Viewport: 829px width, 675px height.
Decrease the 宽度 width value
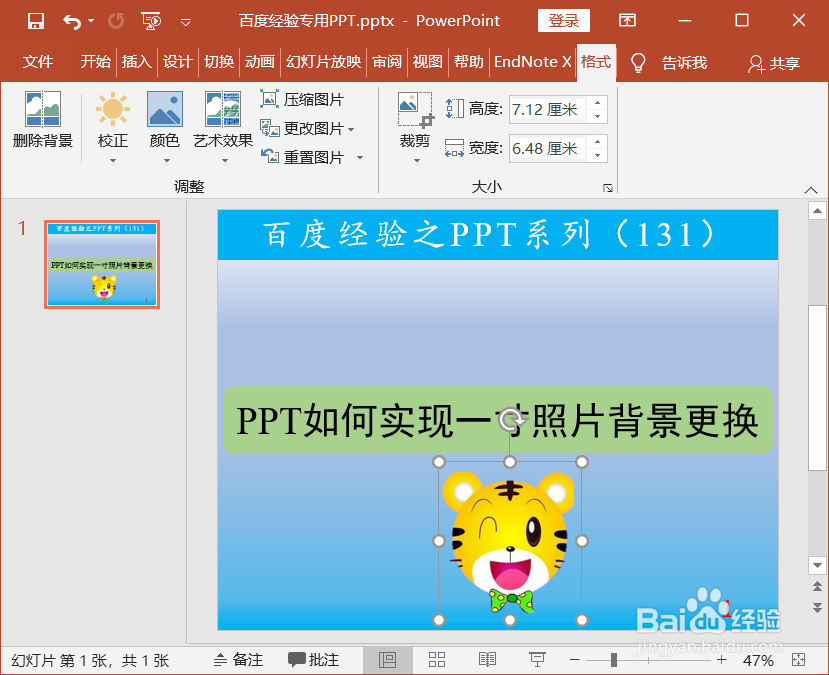(597, 155)
